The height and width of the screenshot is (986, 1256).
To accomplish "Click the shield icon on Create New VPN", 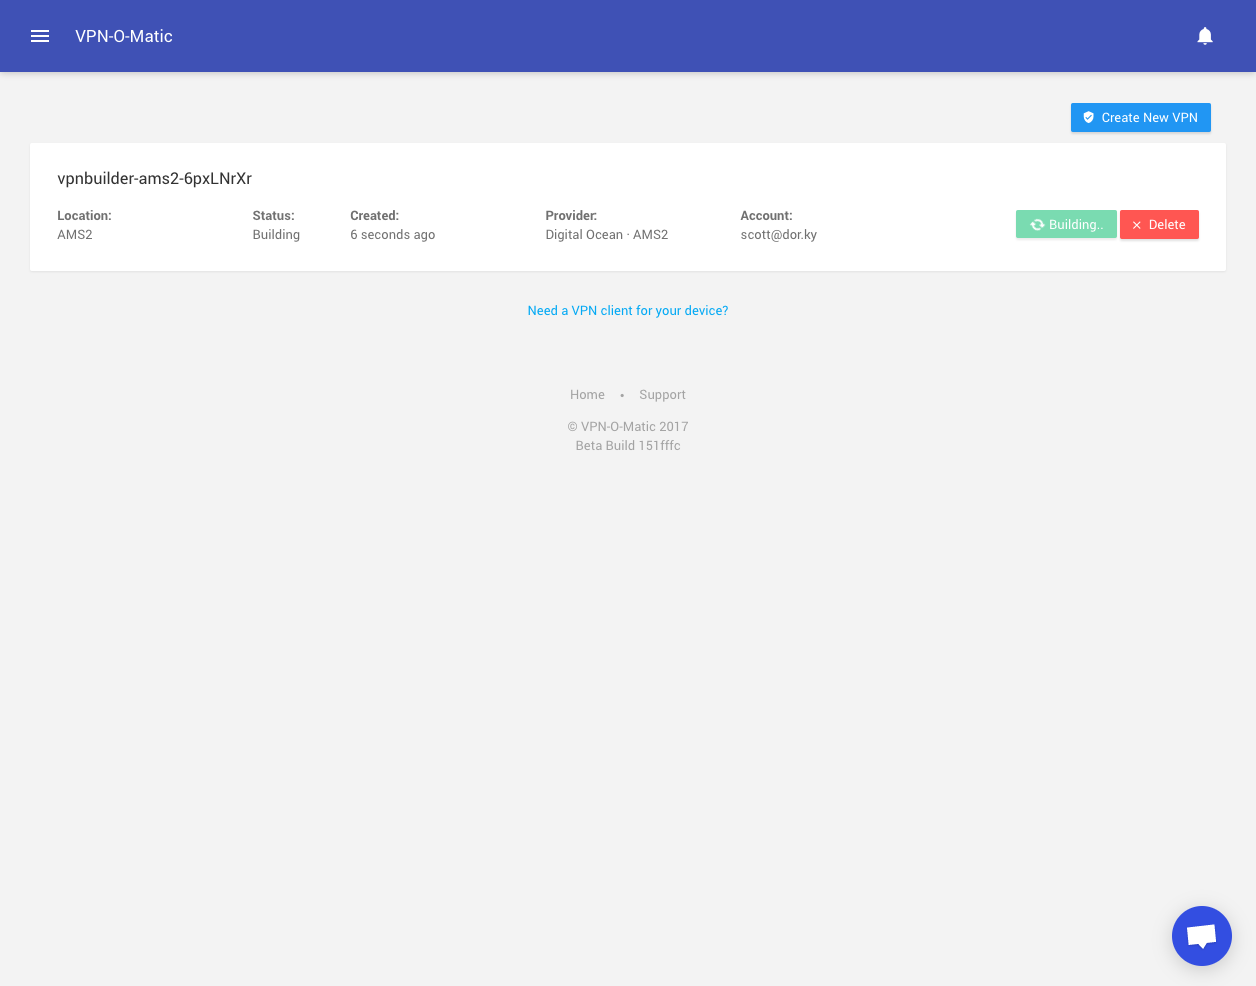I will [x=1088, y=117].
